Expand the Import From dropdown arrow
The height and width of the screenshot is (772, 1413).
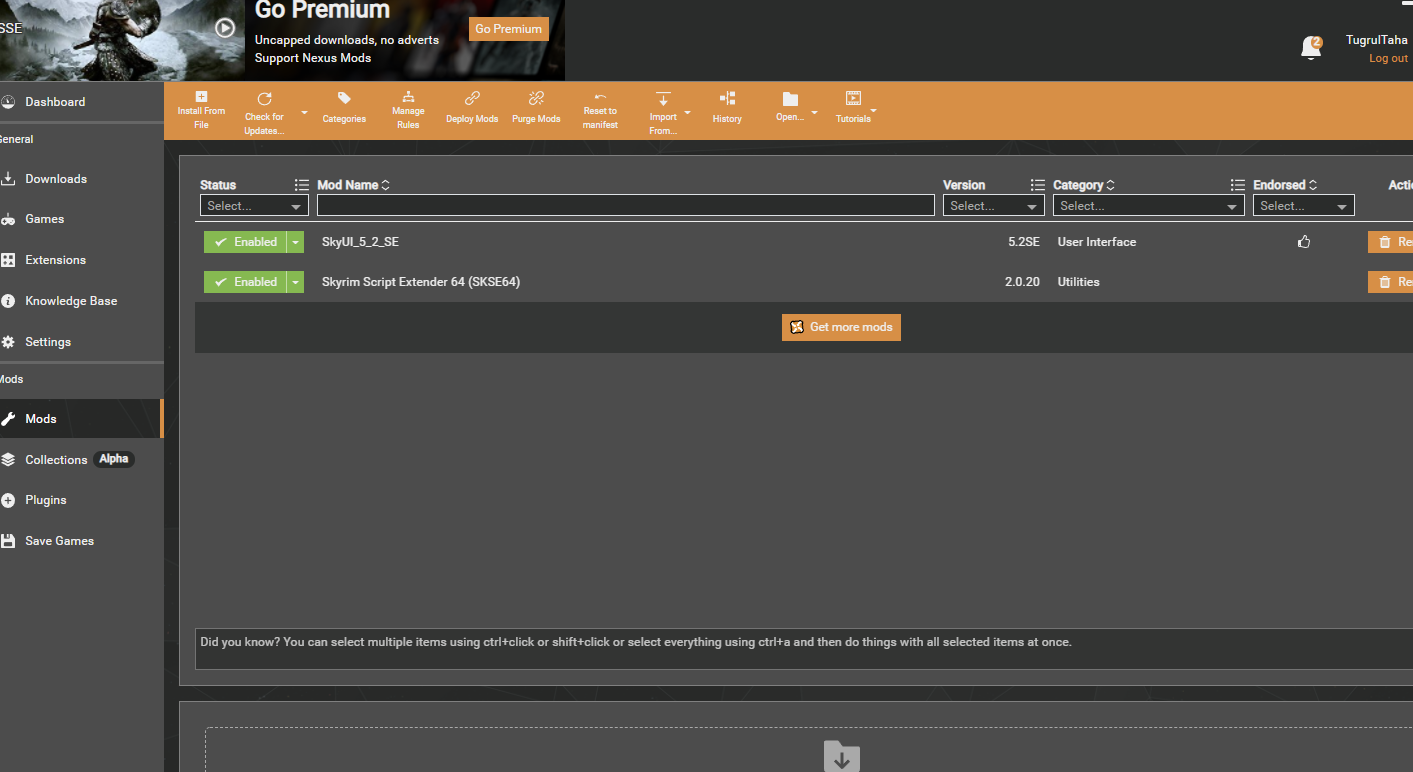[687, 113]
